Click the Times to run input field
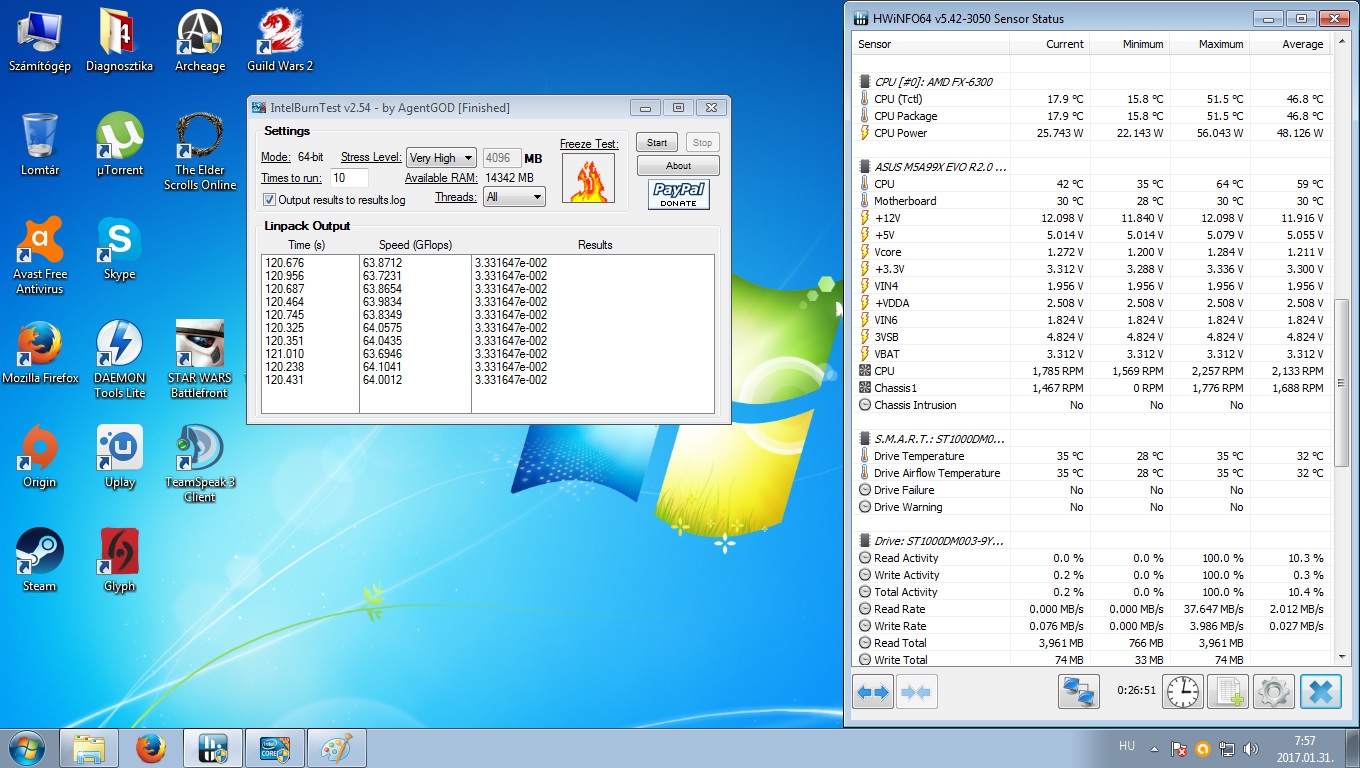The height and width of the screenshot is (768, 1360). [350, 178]
